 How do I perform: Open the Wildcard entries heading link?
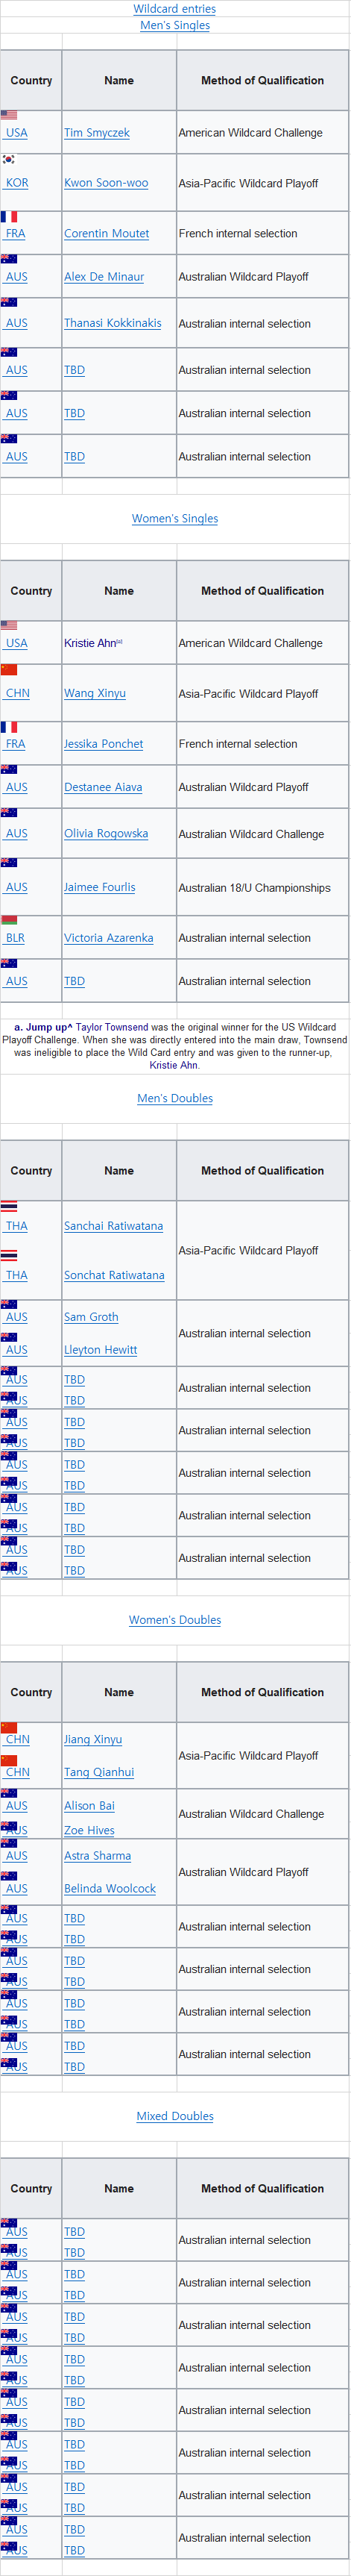tap(175, 9)
